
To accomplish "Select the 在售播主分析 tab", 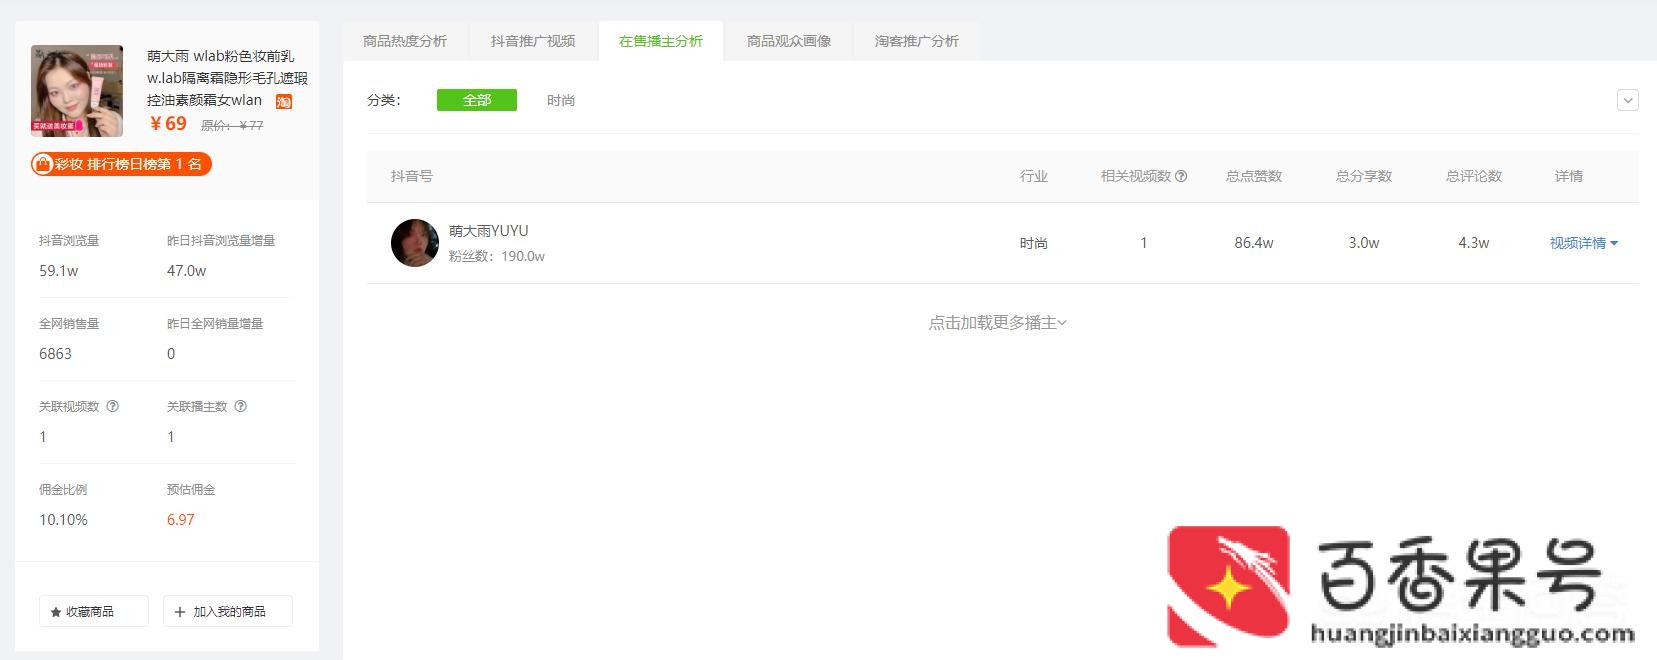I will [661, 41].
